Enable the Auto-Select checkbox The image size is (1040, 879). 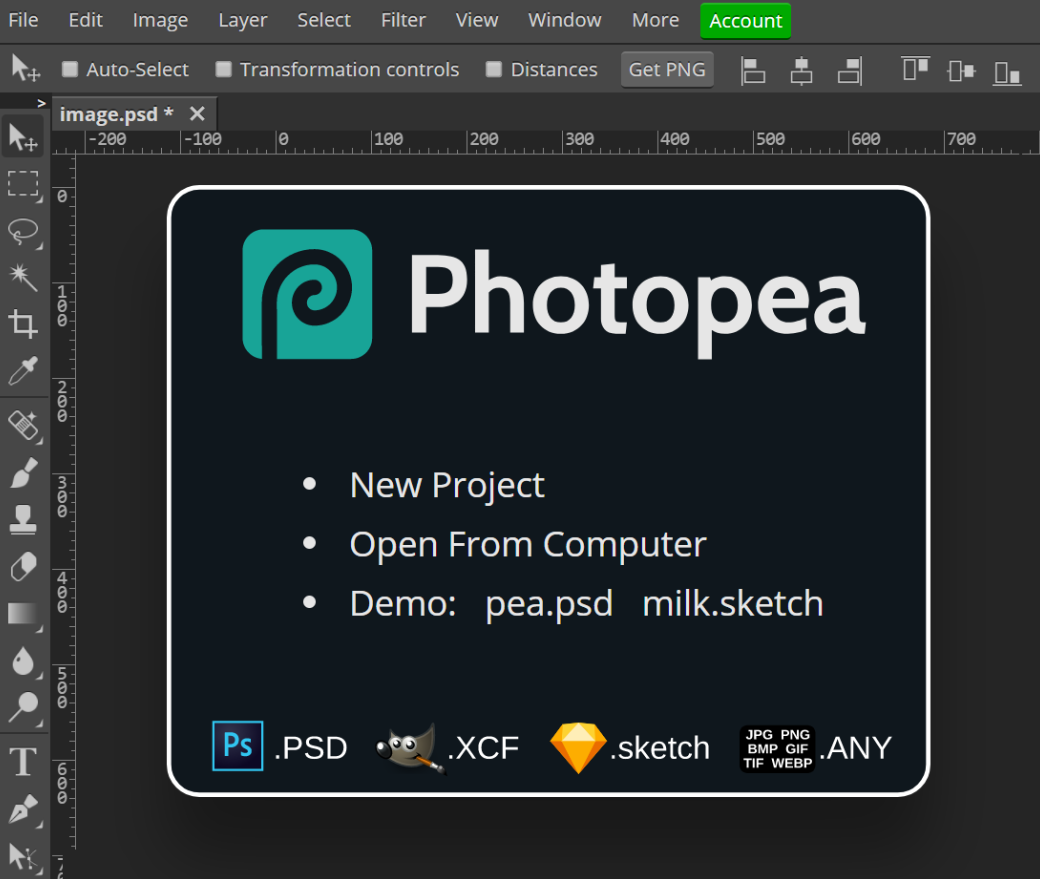click(70, 69)
